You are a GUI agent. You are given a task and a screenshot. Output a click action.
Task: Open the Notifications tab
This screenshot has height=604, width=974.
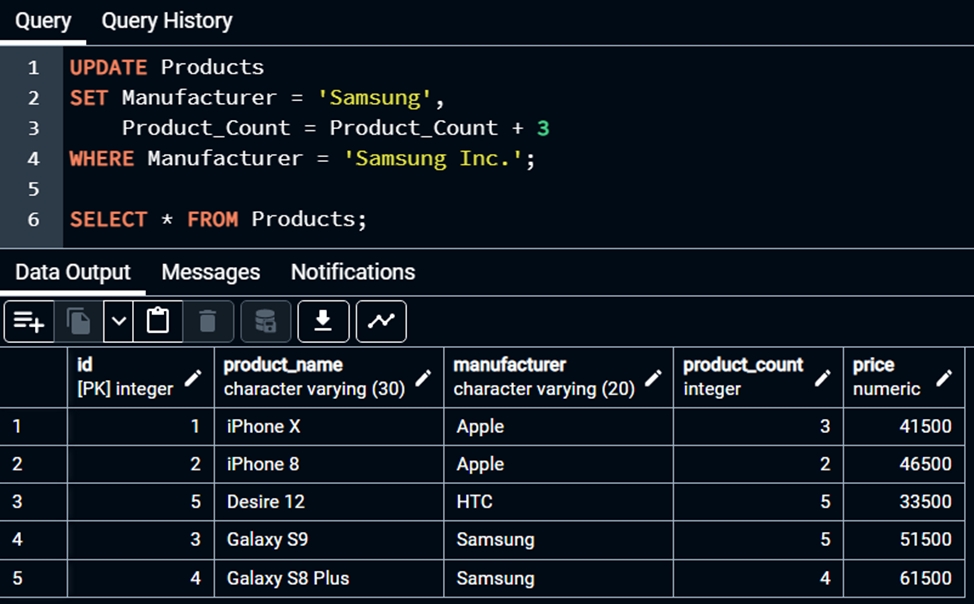pos(352,272)
